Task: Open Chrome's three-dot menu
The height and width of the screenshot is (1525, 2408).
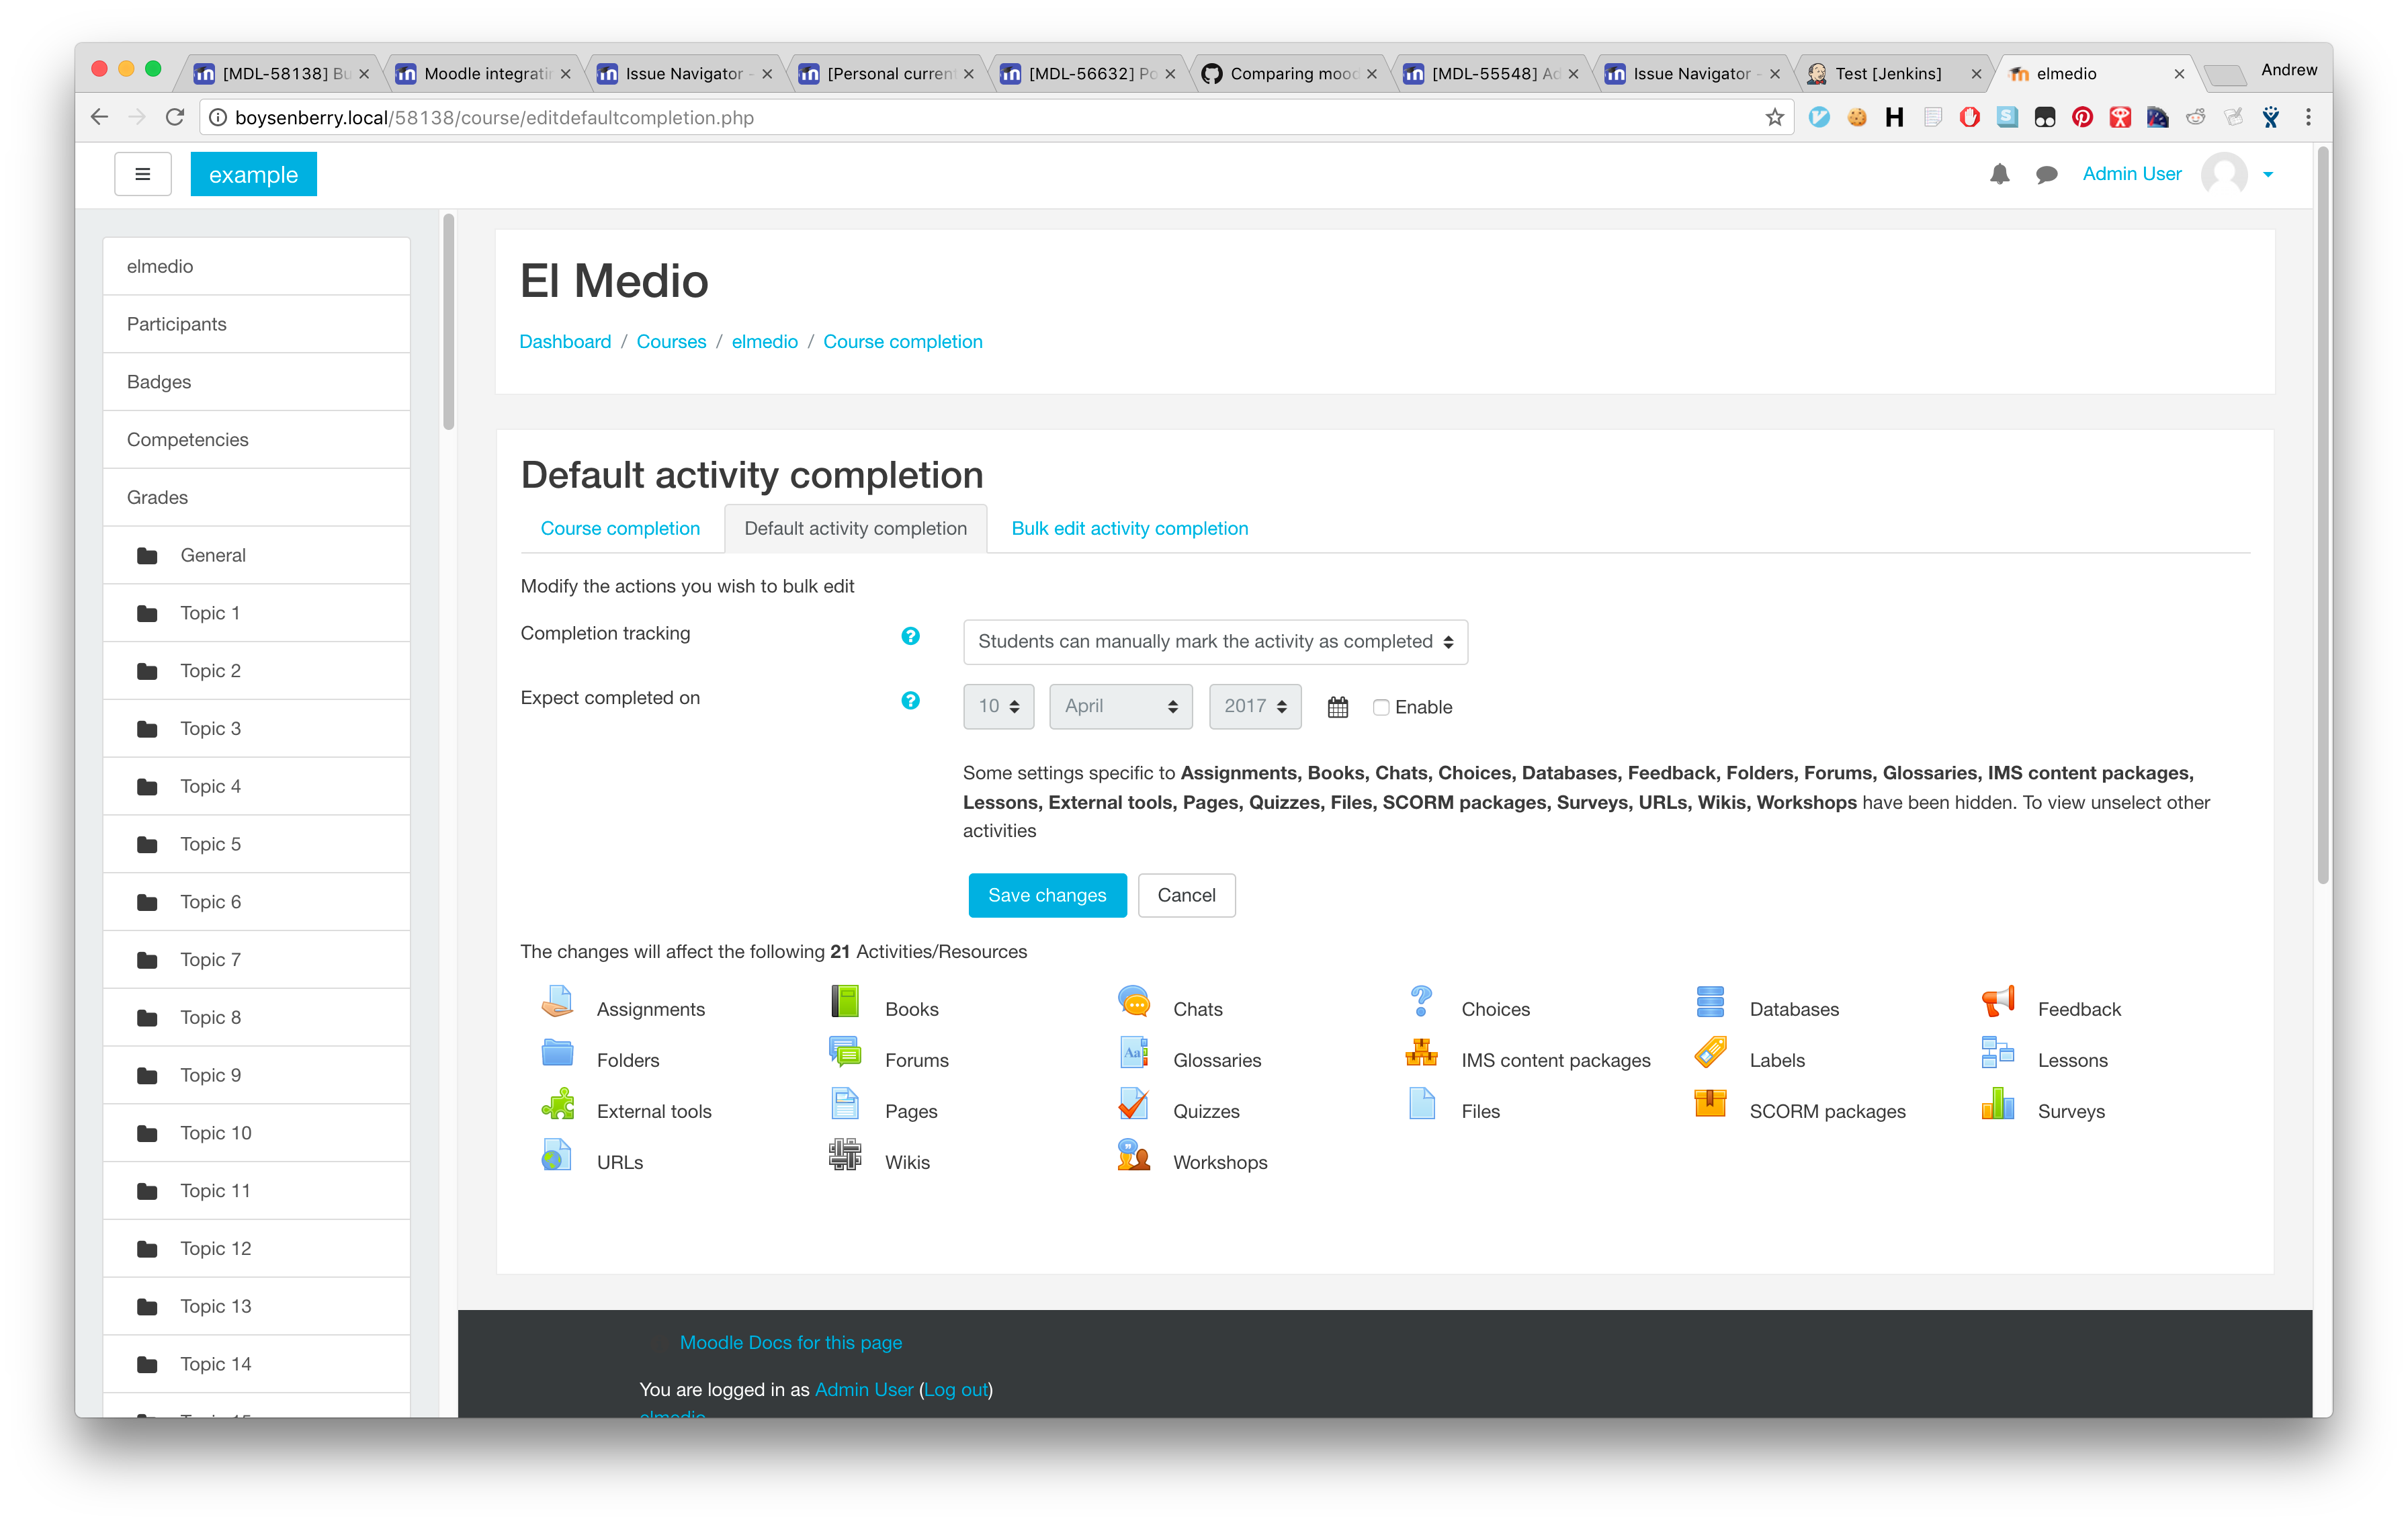Action: pos(2309,118)
